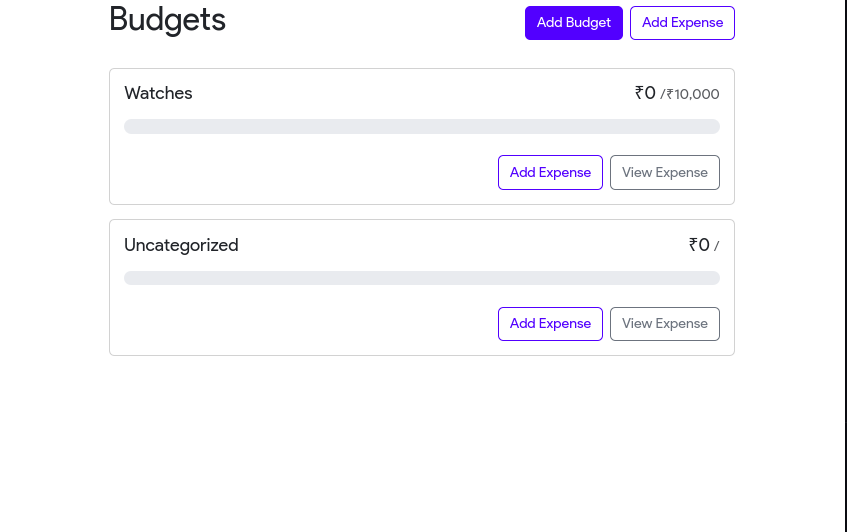Viewport: 847px width, 532px height.
Task: Click the rupee symbol in Watches spent amount
Action: [639, 93]
